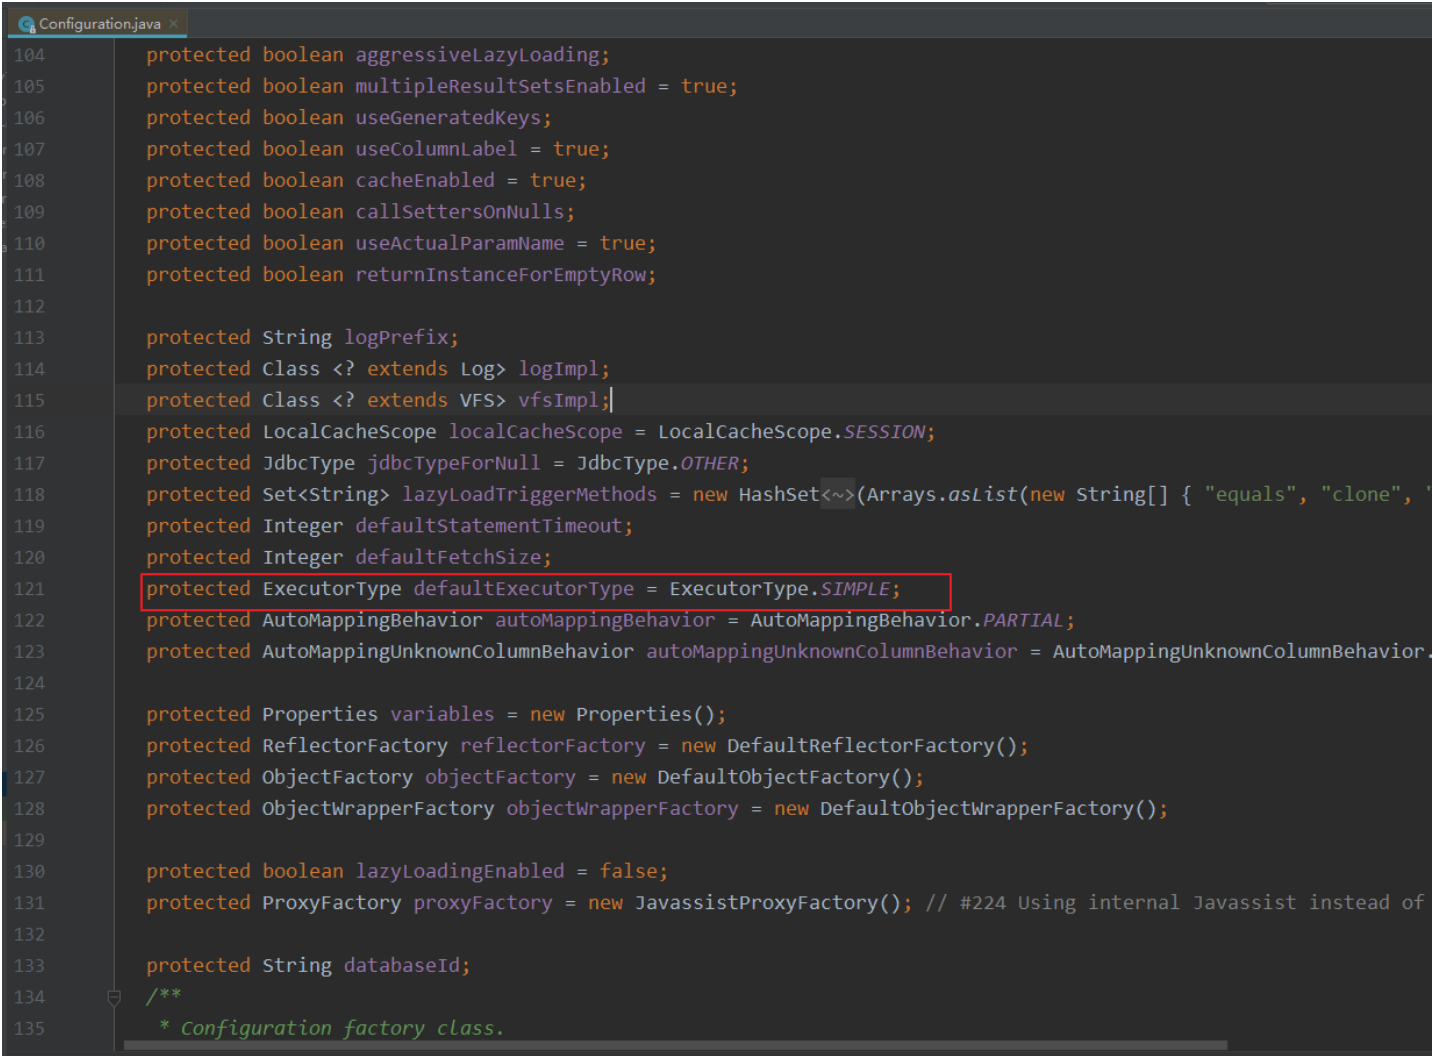Image resolution: width=1432 pixels, height=1056 pixels.
Task: Click line number 104 in the gutter
Action: click(x=29, y=55)
